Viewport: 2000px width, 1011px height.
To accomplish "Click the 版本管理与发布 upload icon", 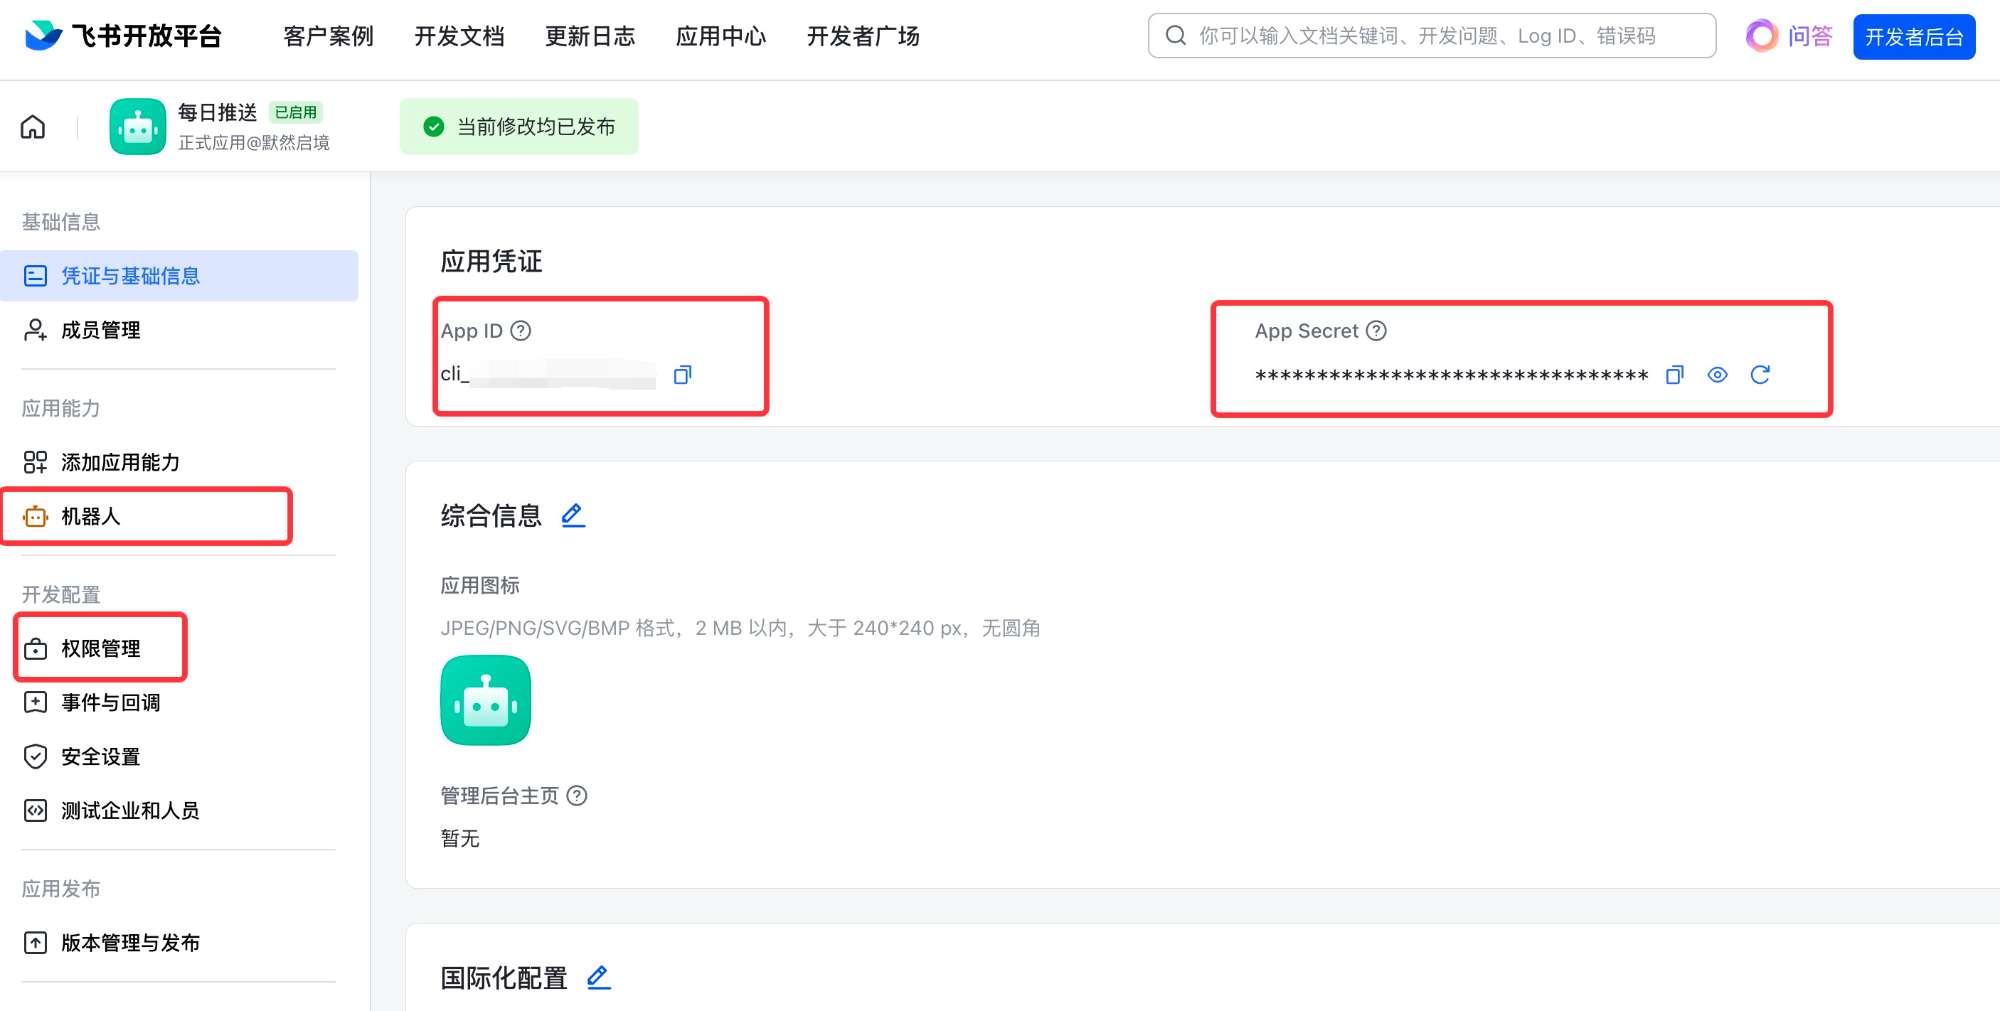I will [x=35, y=943].
